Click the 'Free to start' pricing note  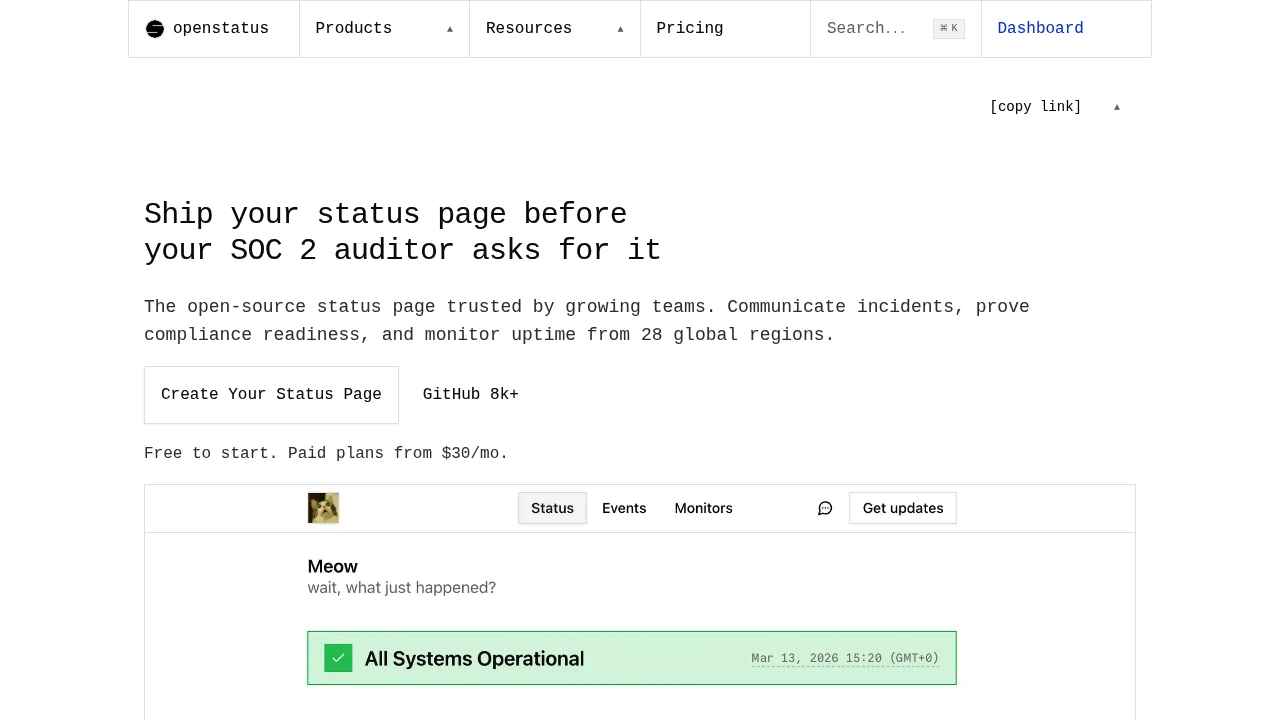[326, 454]
